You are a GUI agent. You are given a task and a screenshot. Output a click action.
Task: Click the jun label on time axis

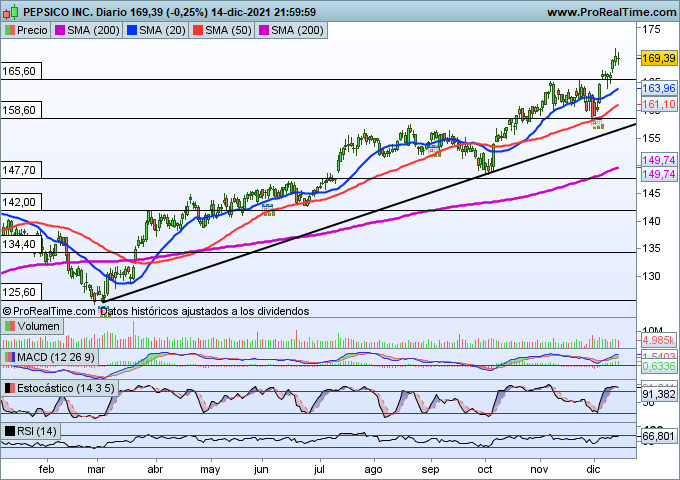(261, 470)
